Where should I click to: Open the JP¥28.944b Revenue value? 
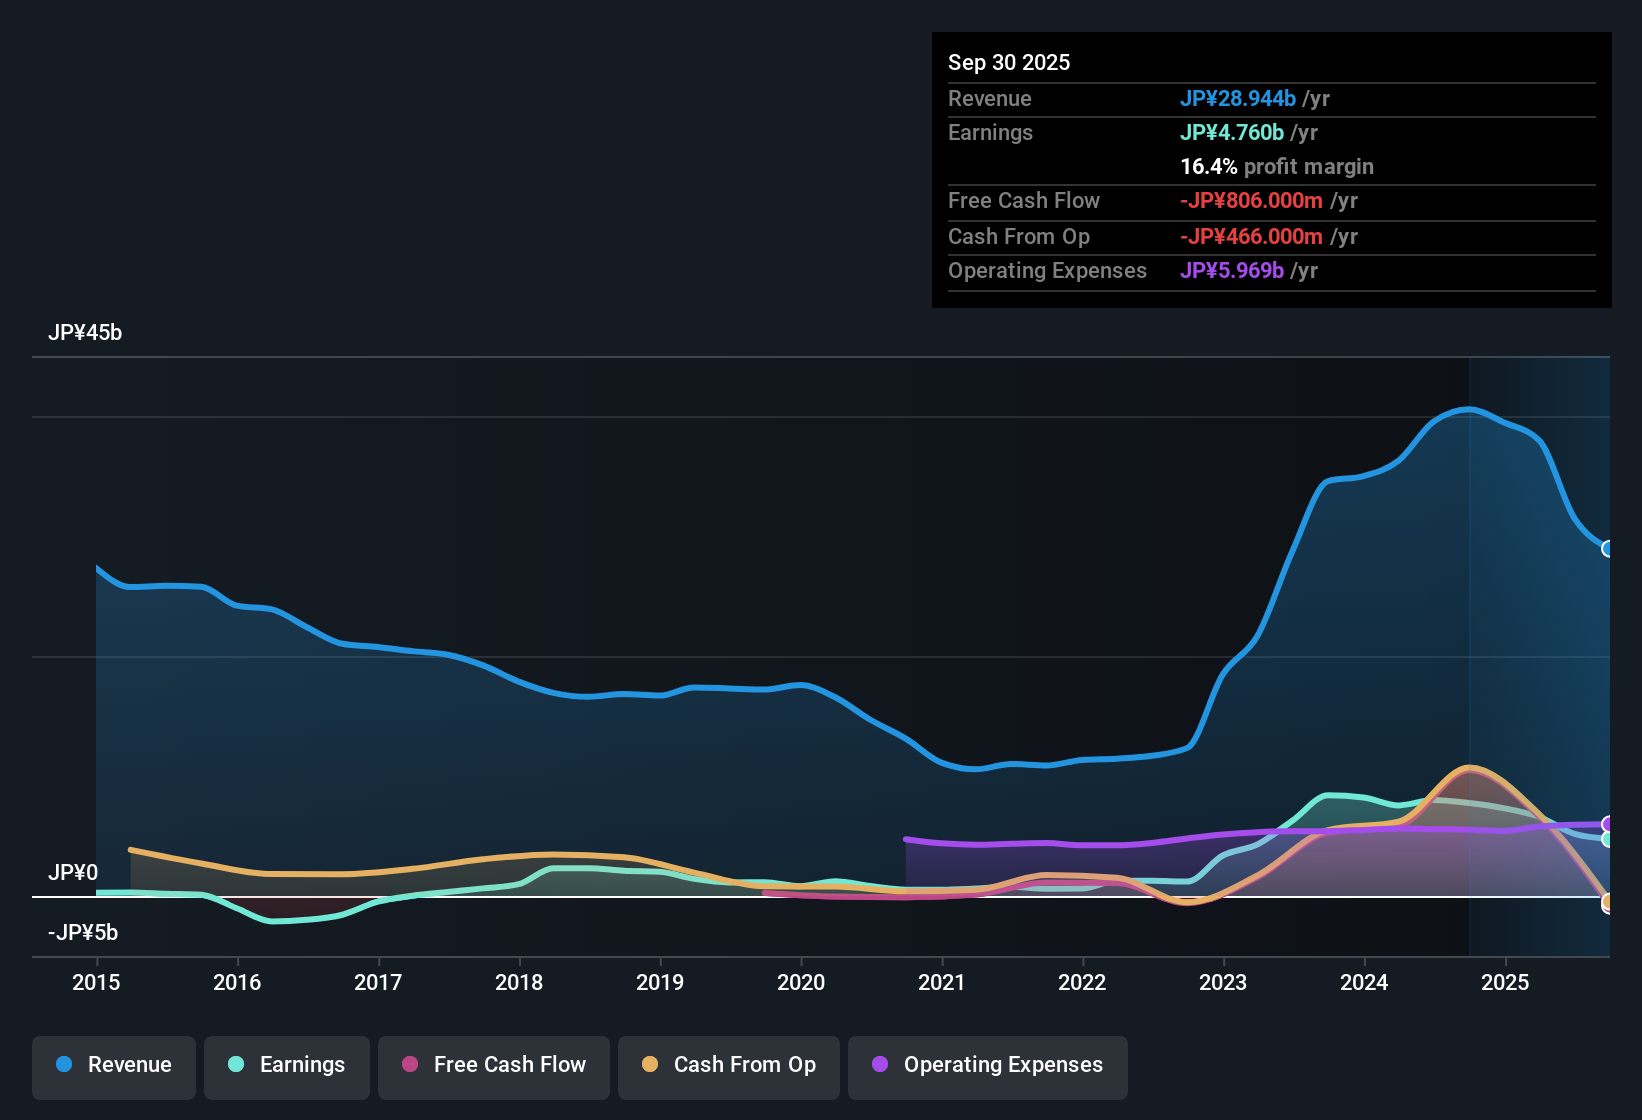coord(1238,99)
